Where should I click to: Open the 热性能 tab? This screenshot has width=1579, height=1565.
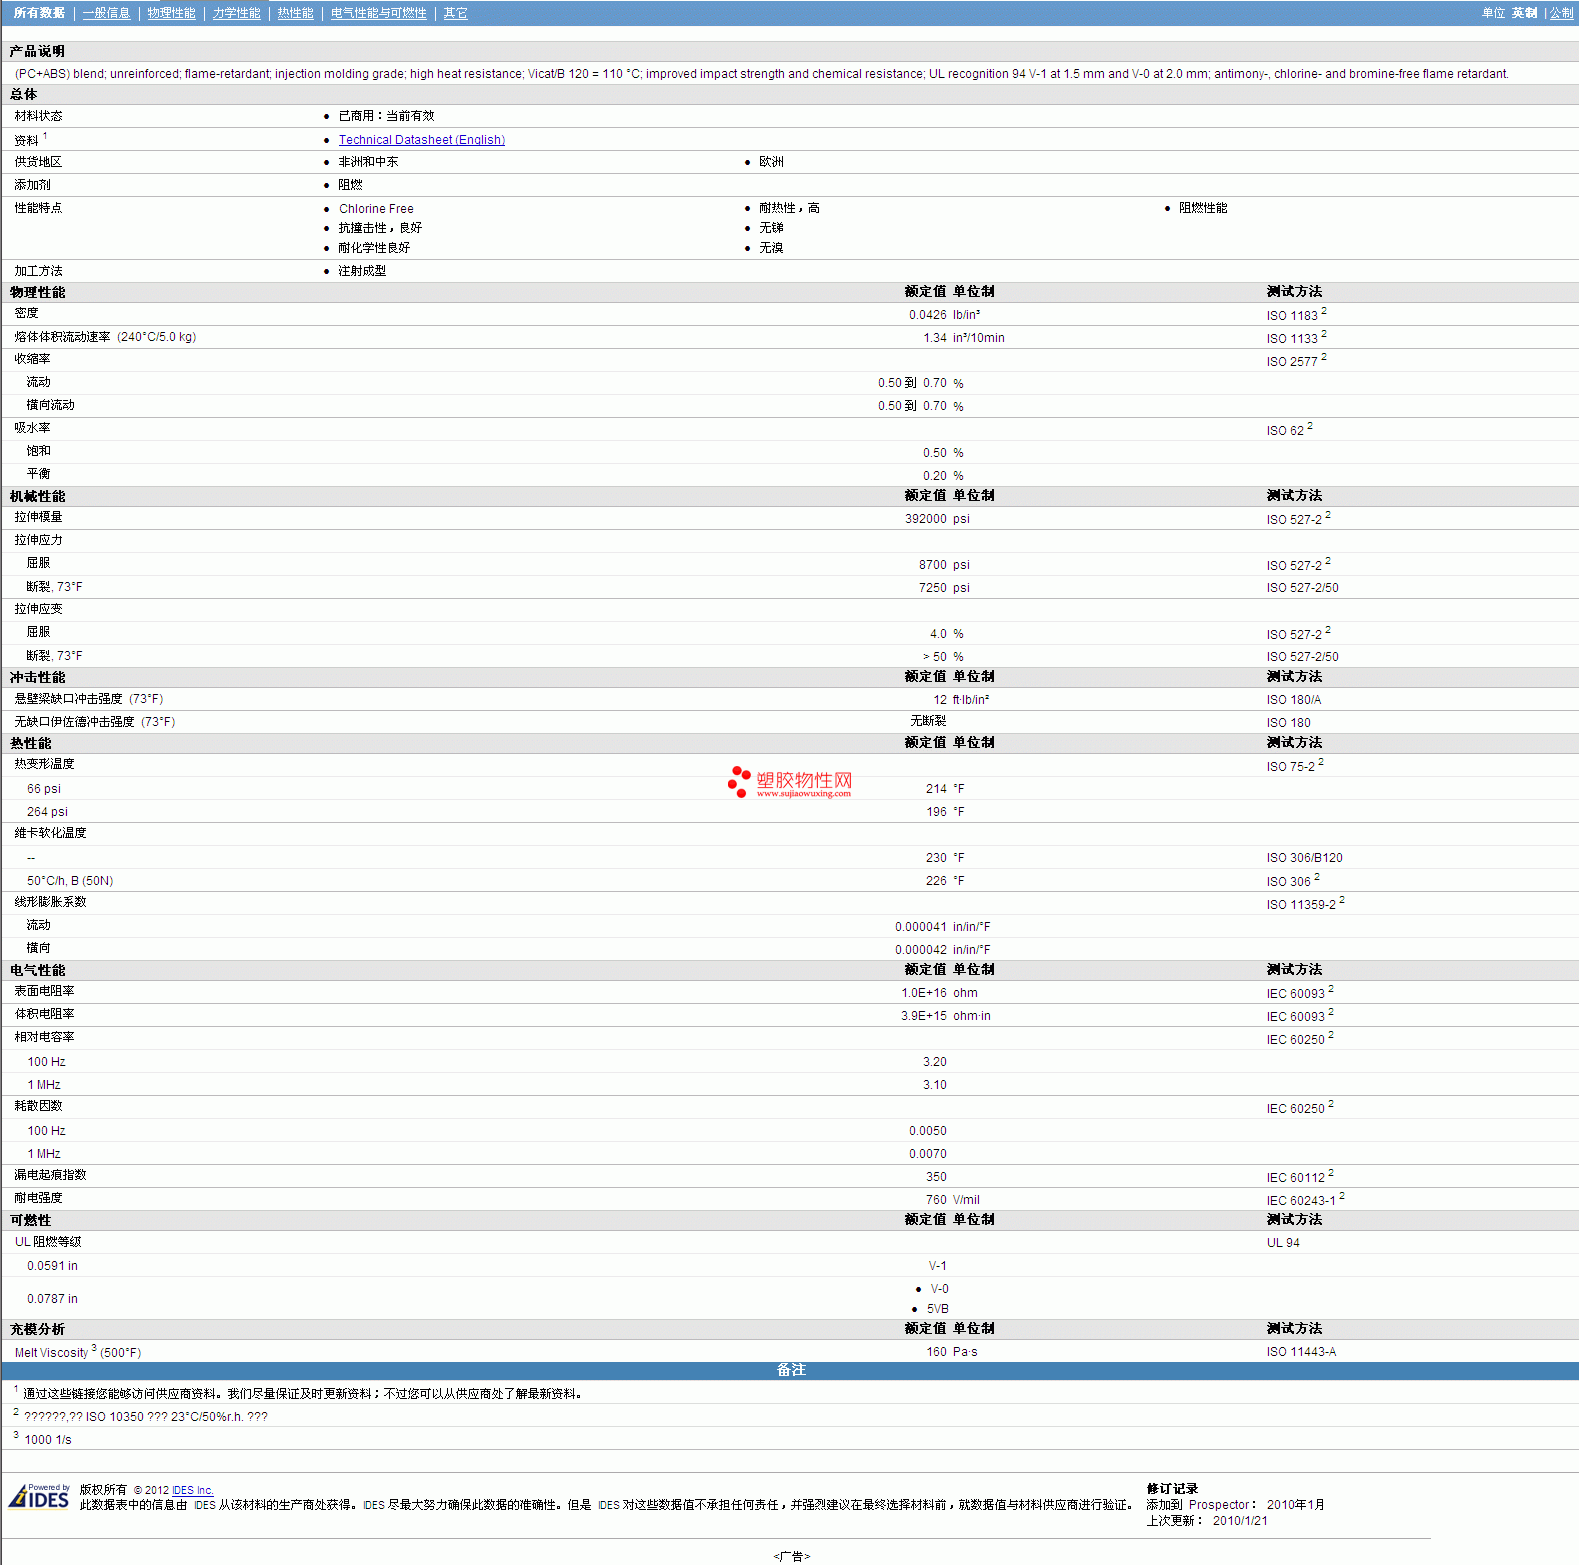pyautogui.click(x=295, y=13)
